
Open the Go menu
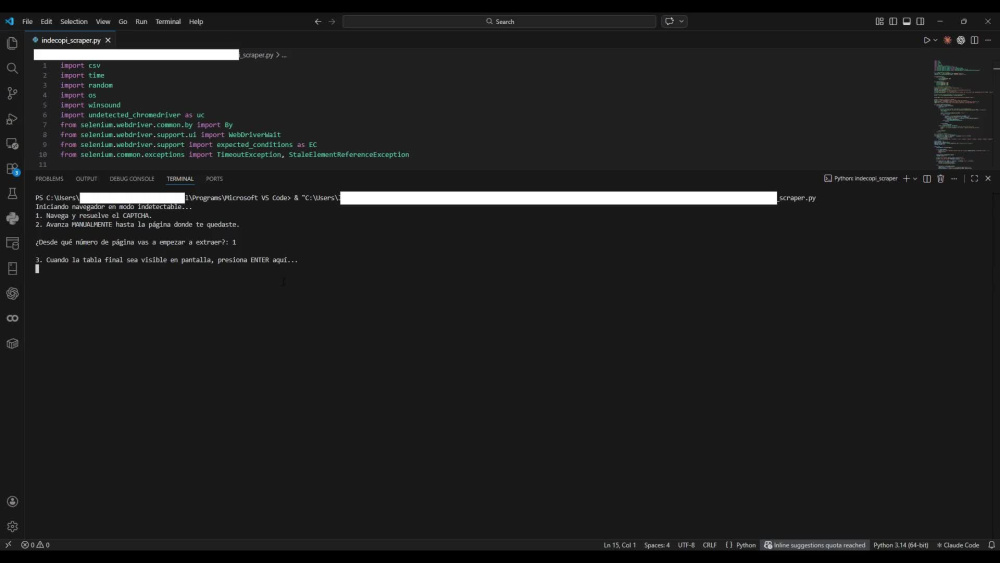pos(122,21)
